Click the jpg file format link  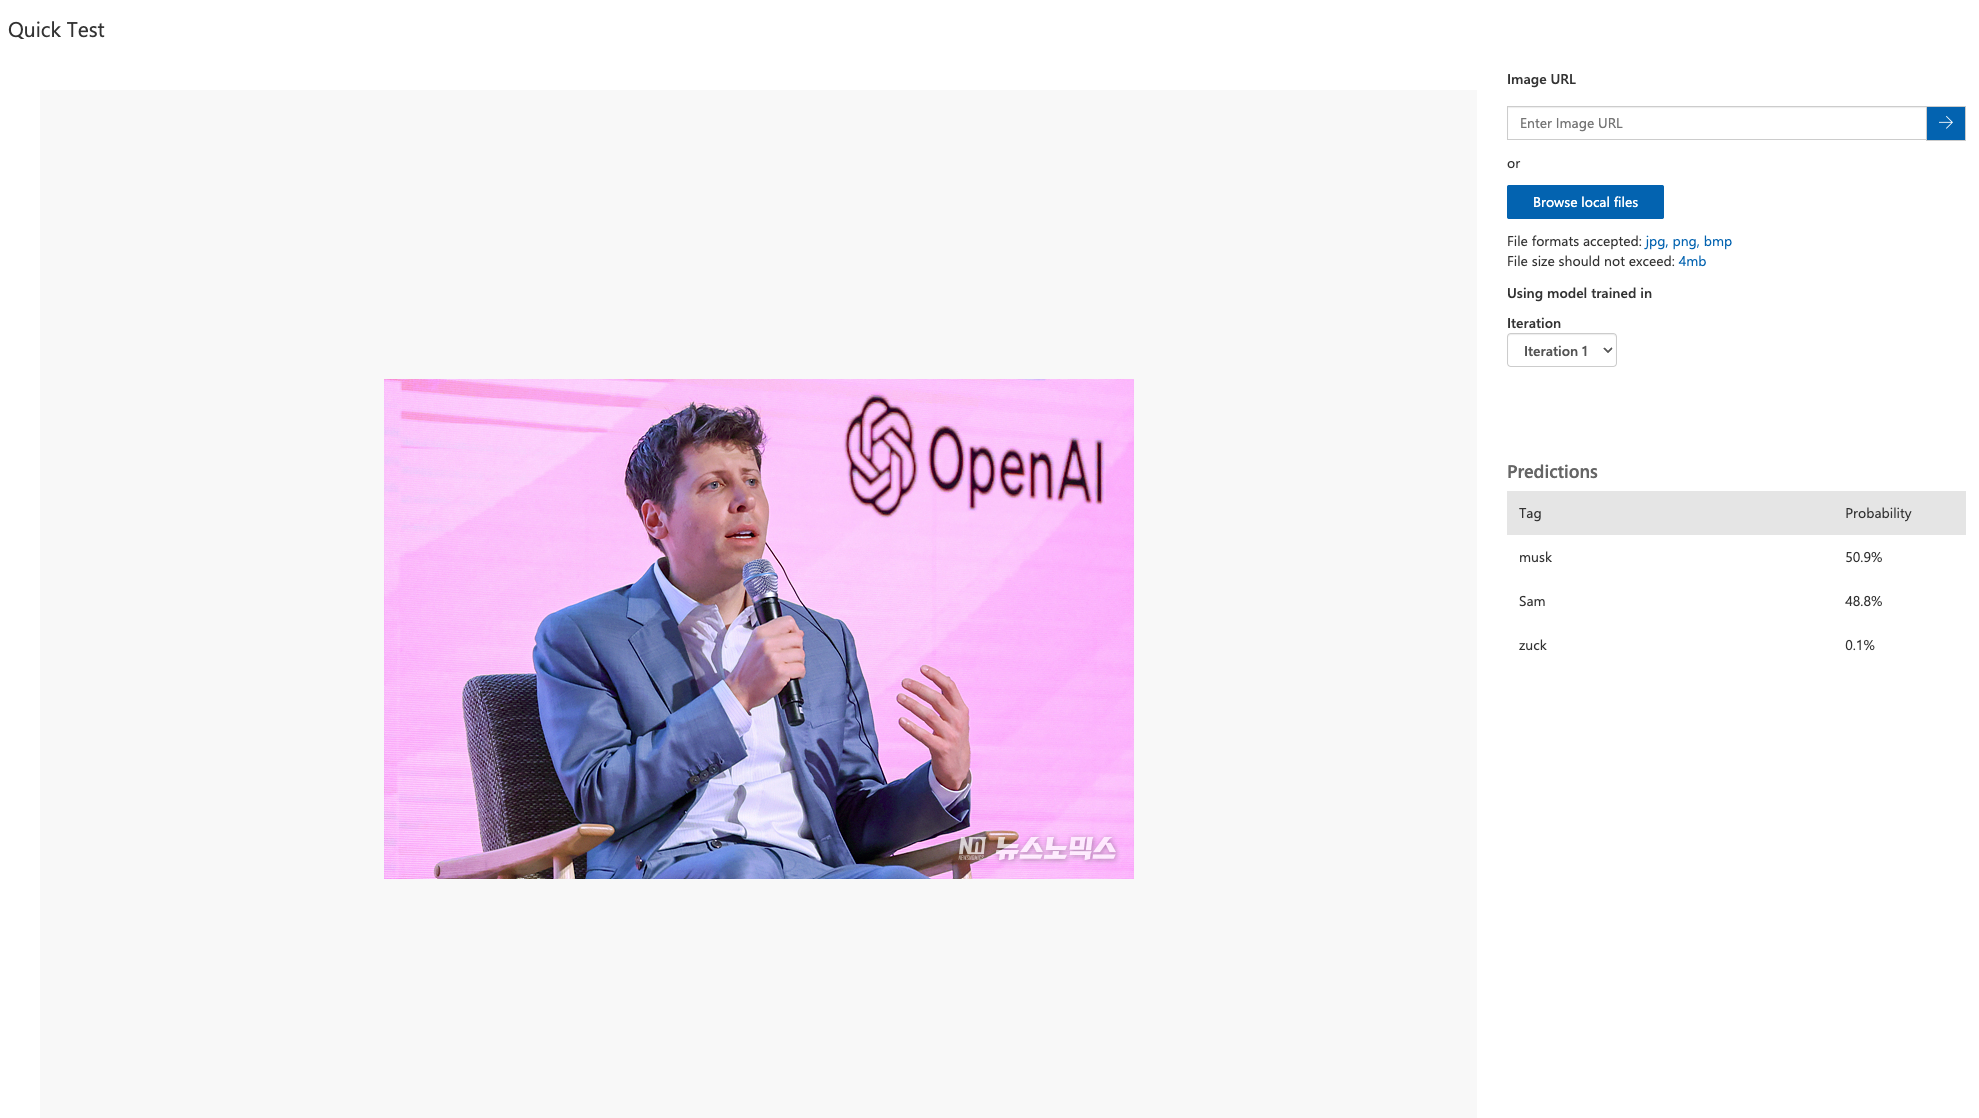1654,241
